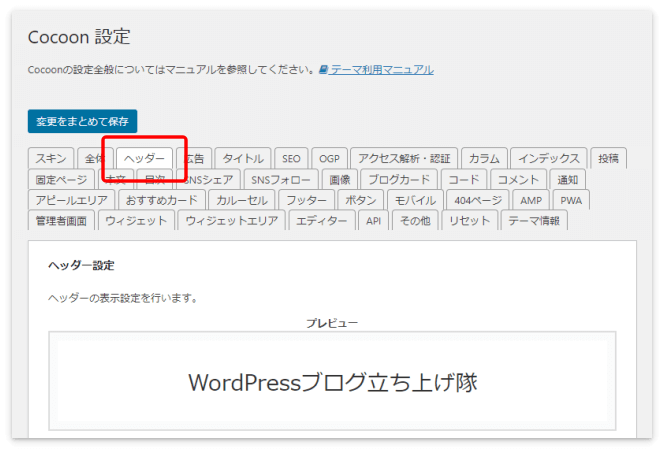Select the ヘッダー tab
Viewport: 664px width, 451px height.
144,158
